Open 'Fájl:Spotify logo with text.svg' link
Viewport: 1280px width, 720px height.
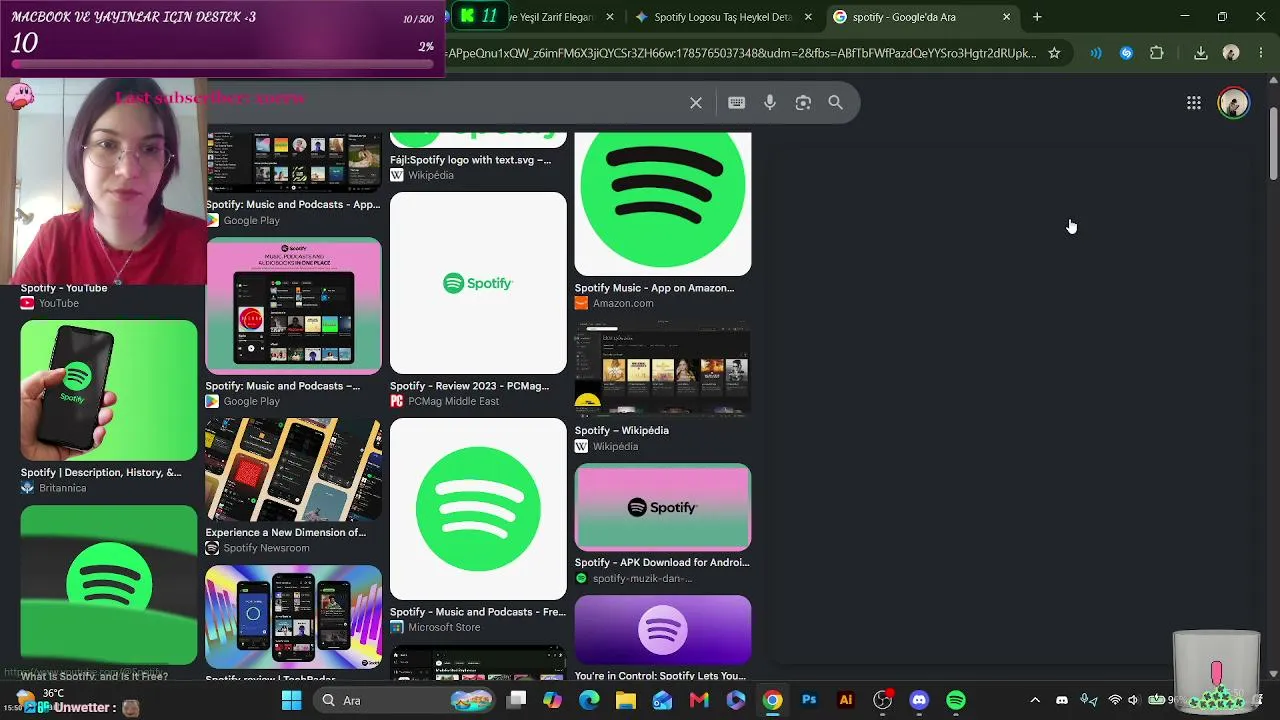point(470,160)
